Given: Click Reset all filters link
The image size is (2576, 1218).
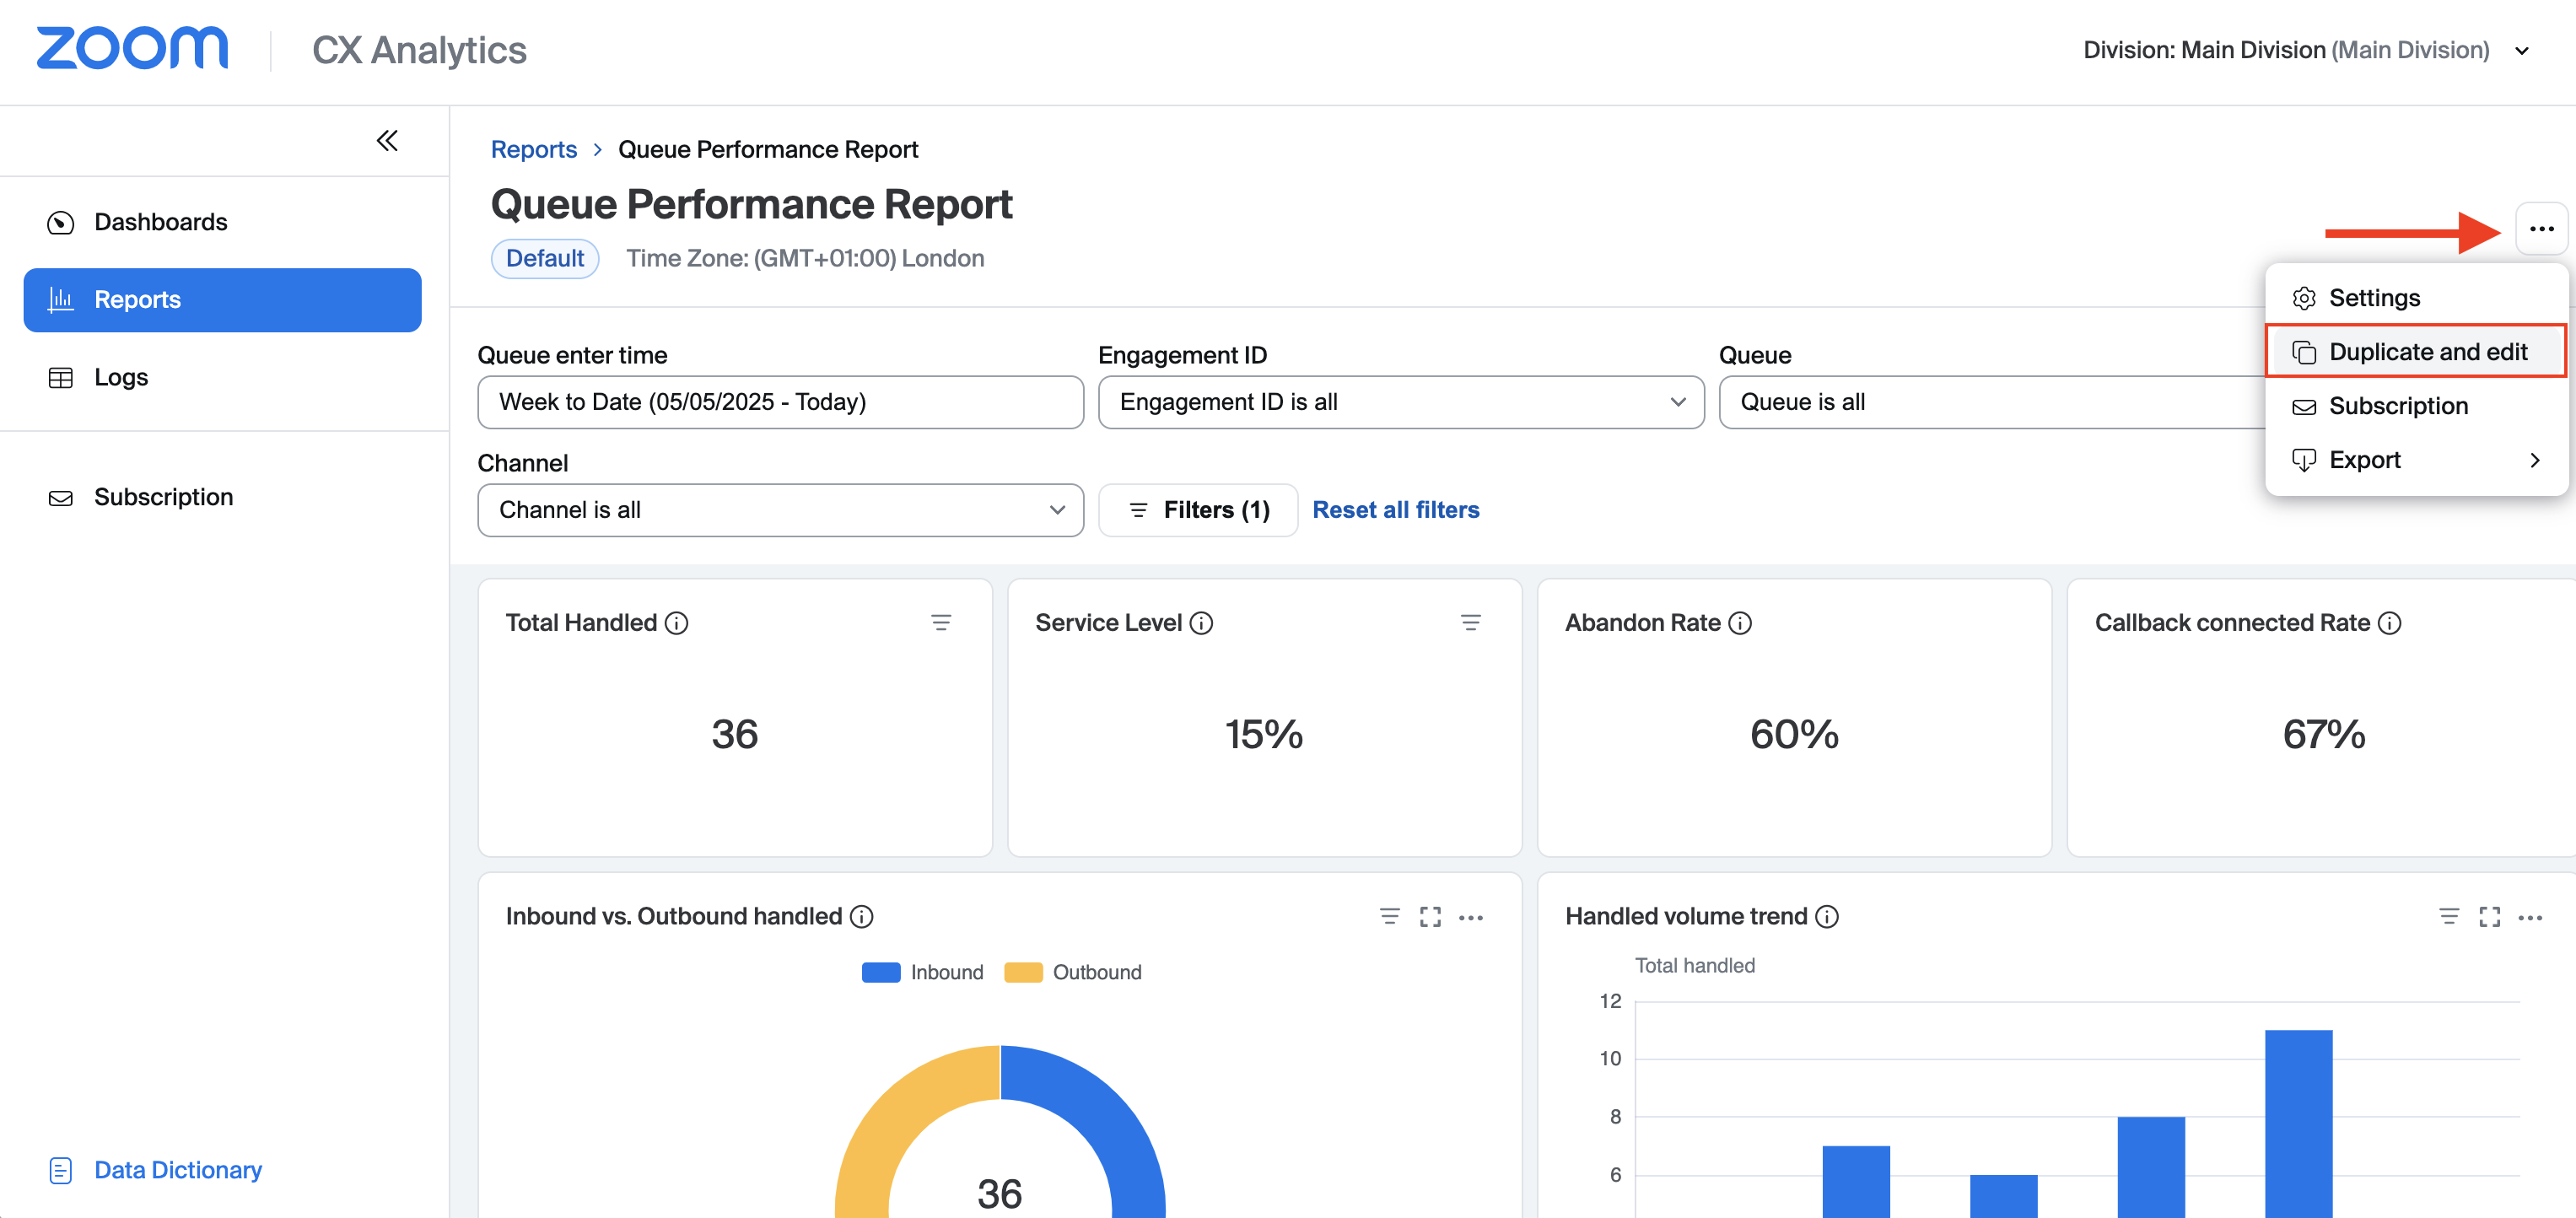Looking at the screenshot, I should [1395, 510].
